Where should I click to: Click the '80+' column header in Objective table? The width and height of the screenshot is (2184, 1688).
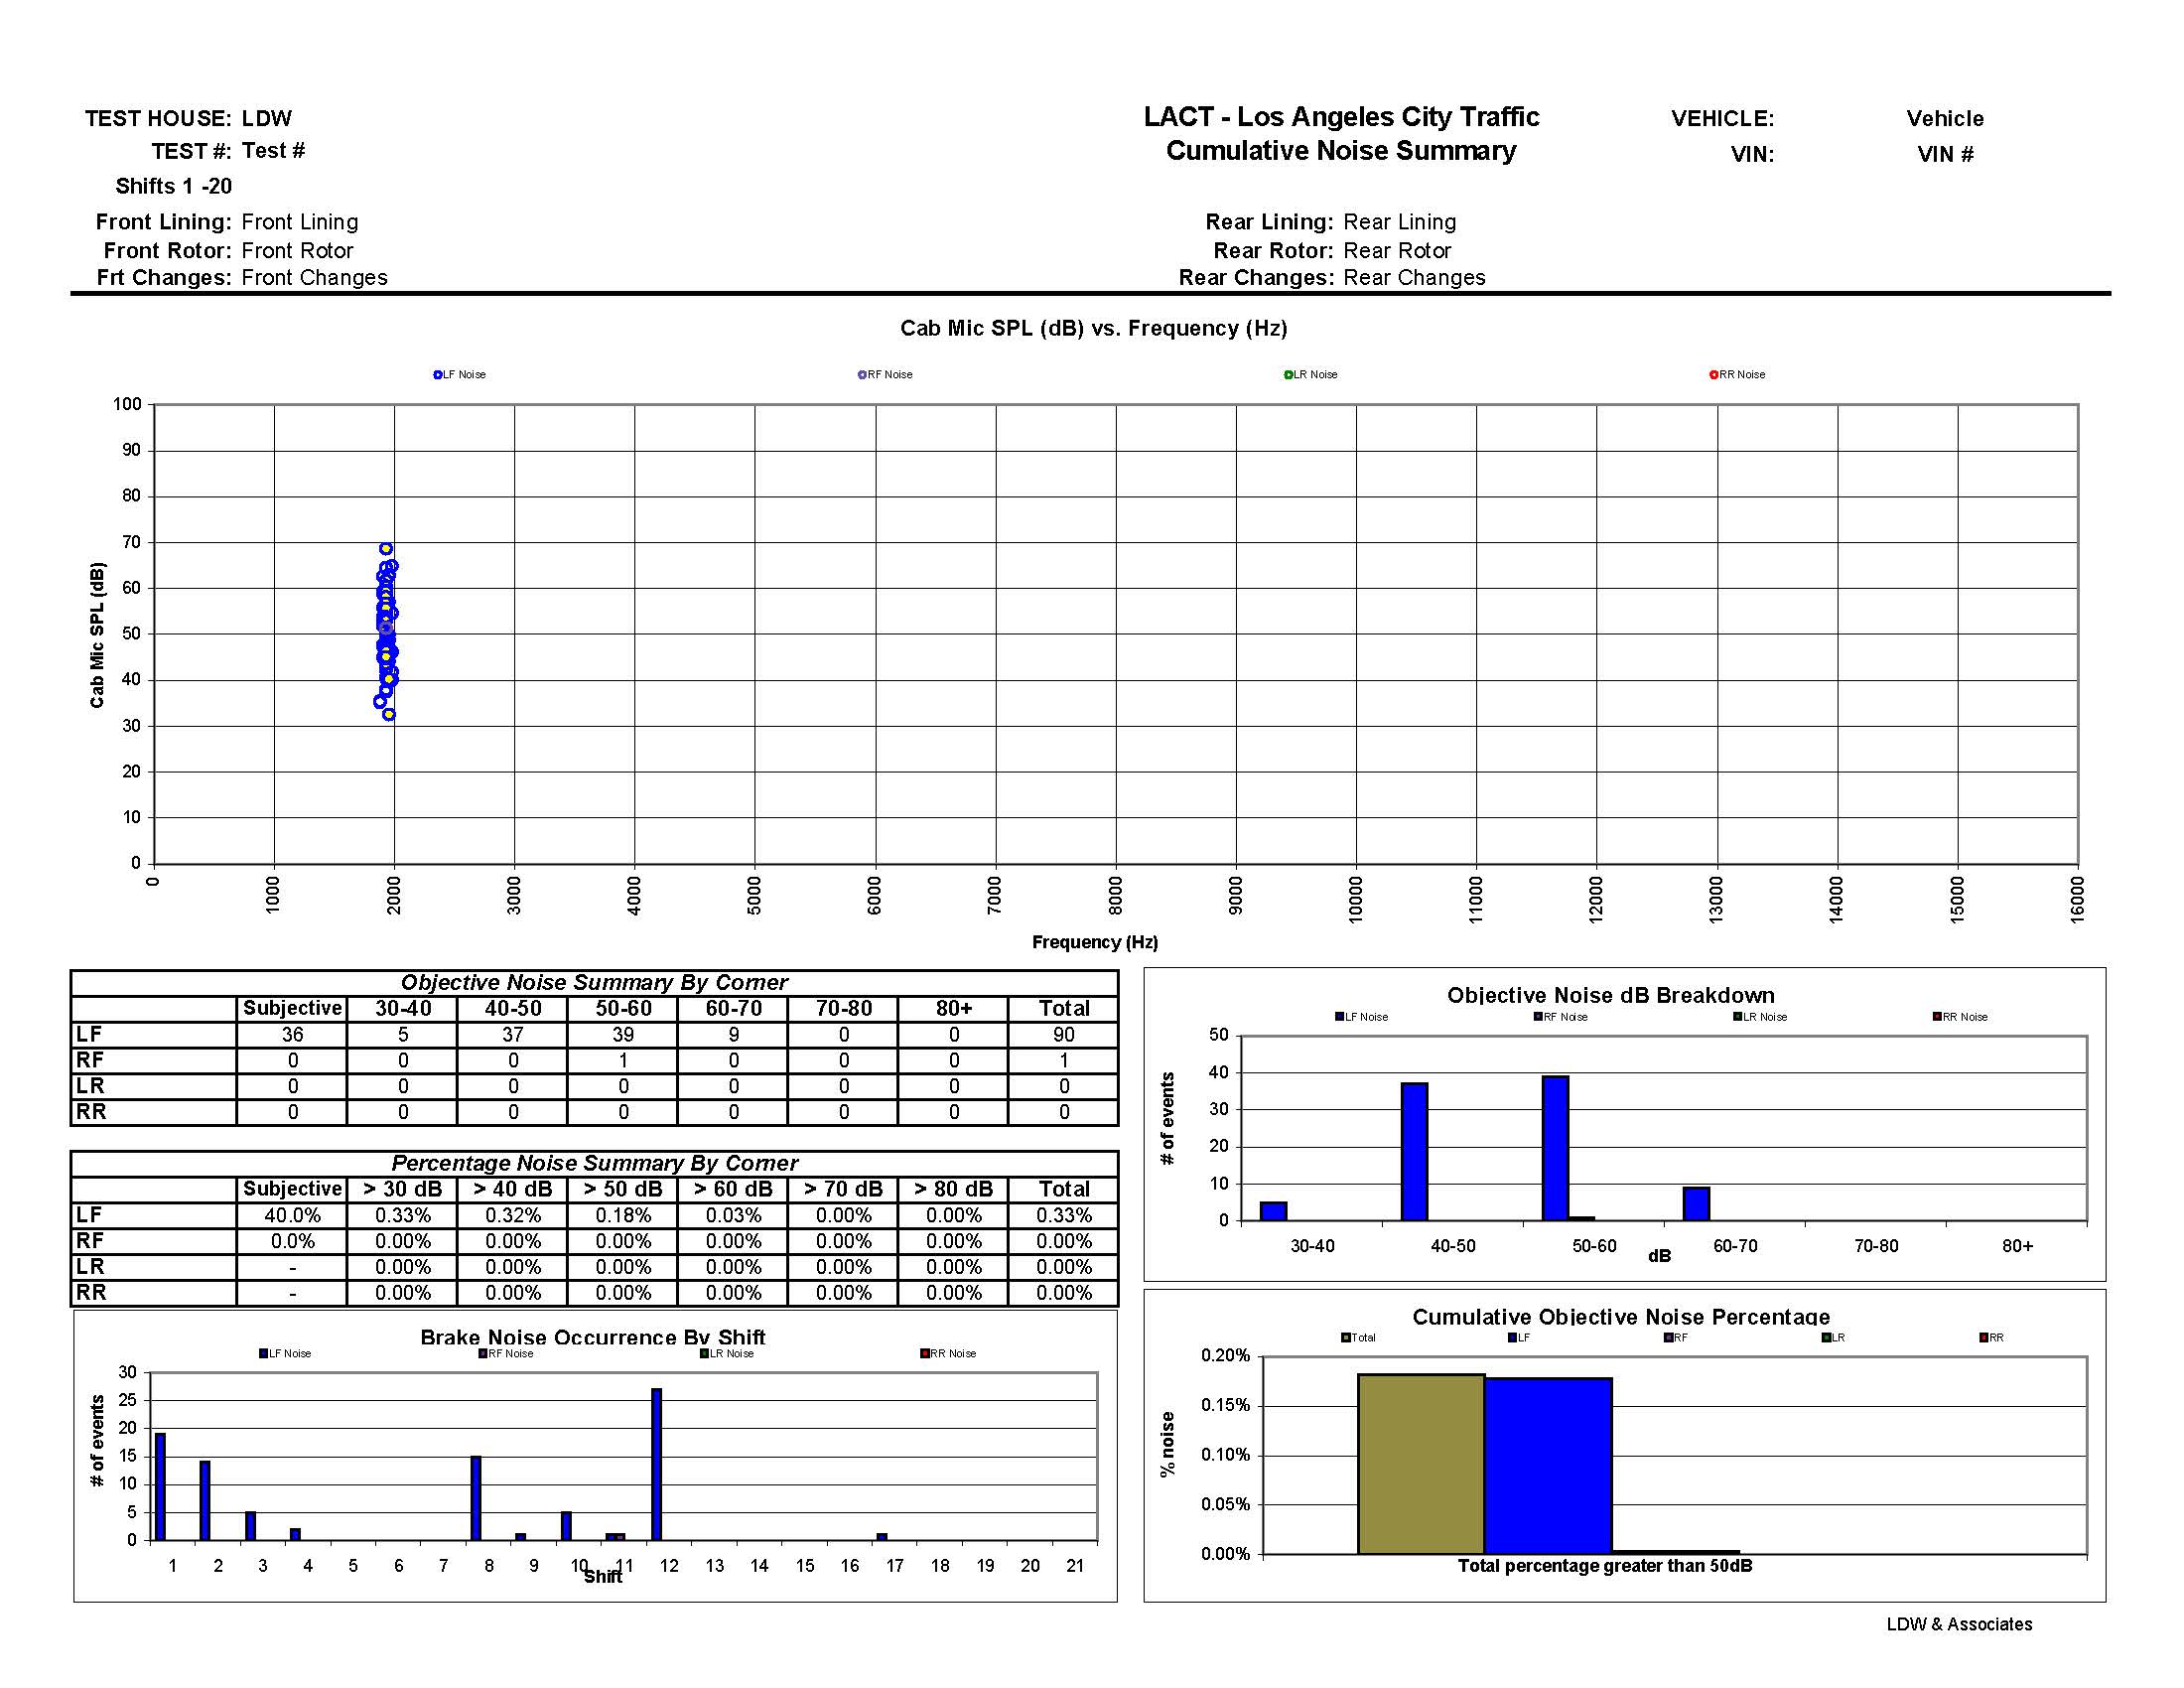[953, 1008]
